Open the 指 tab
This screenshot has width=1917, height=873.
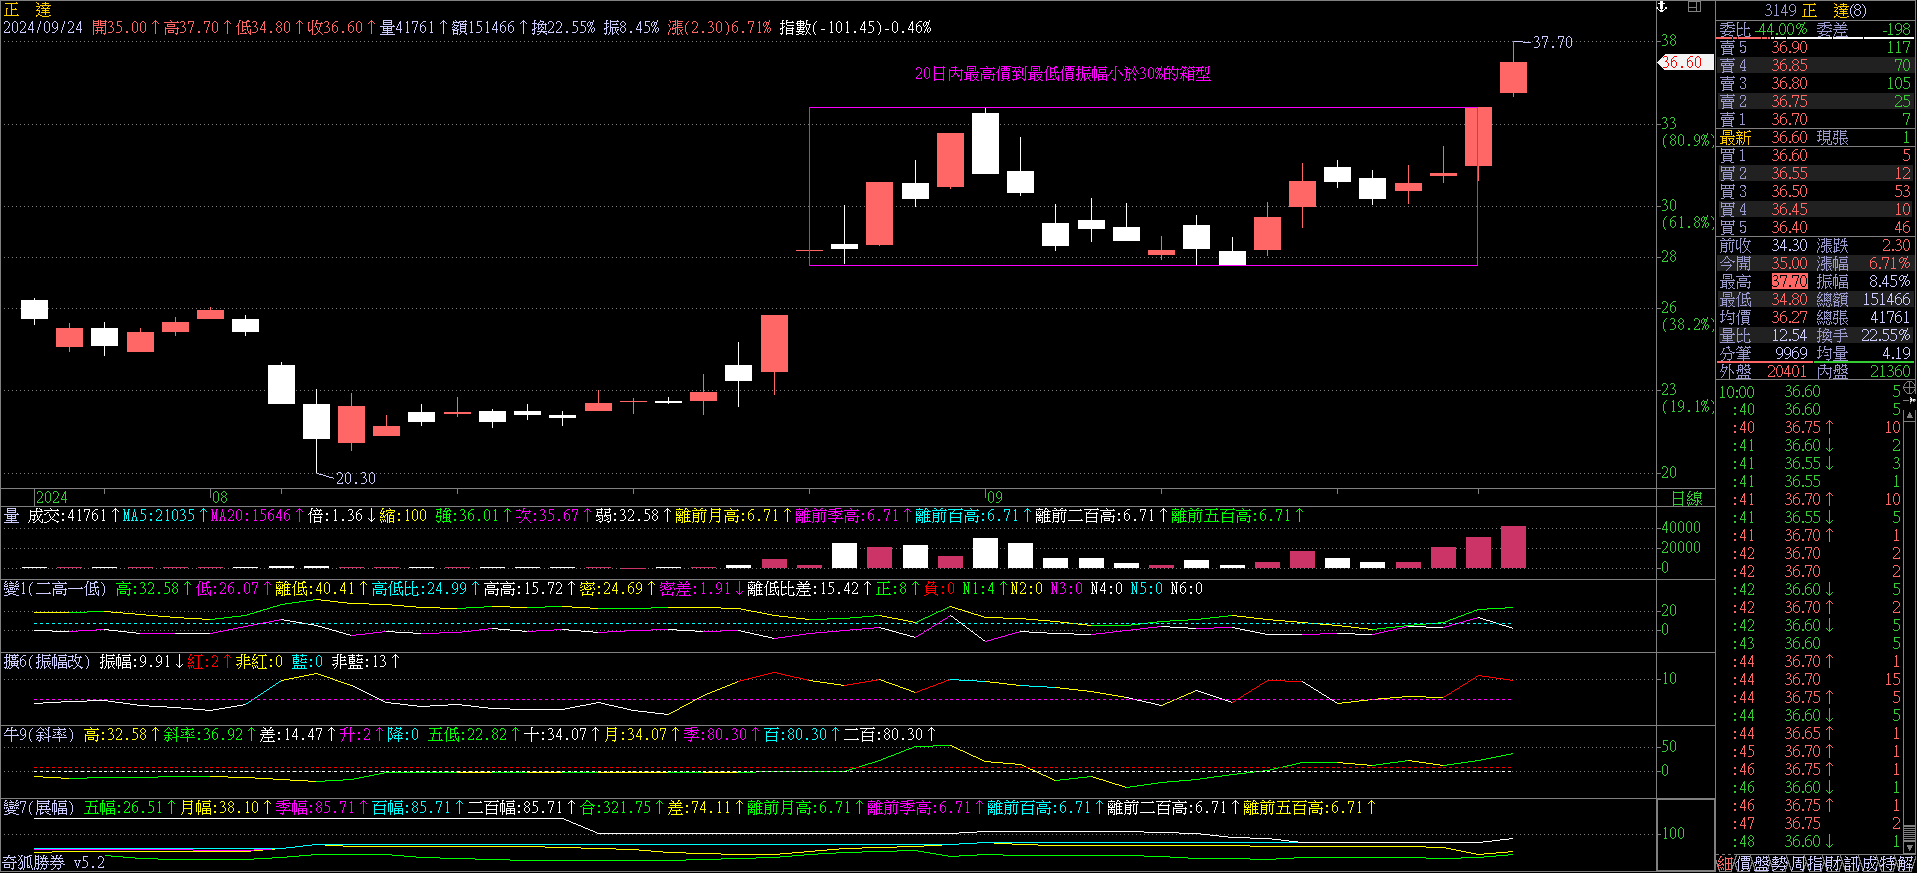[x=1814, y=863]
